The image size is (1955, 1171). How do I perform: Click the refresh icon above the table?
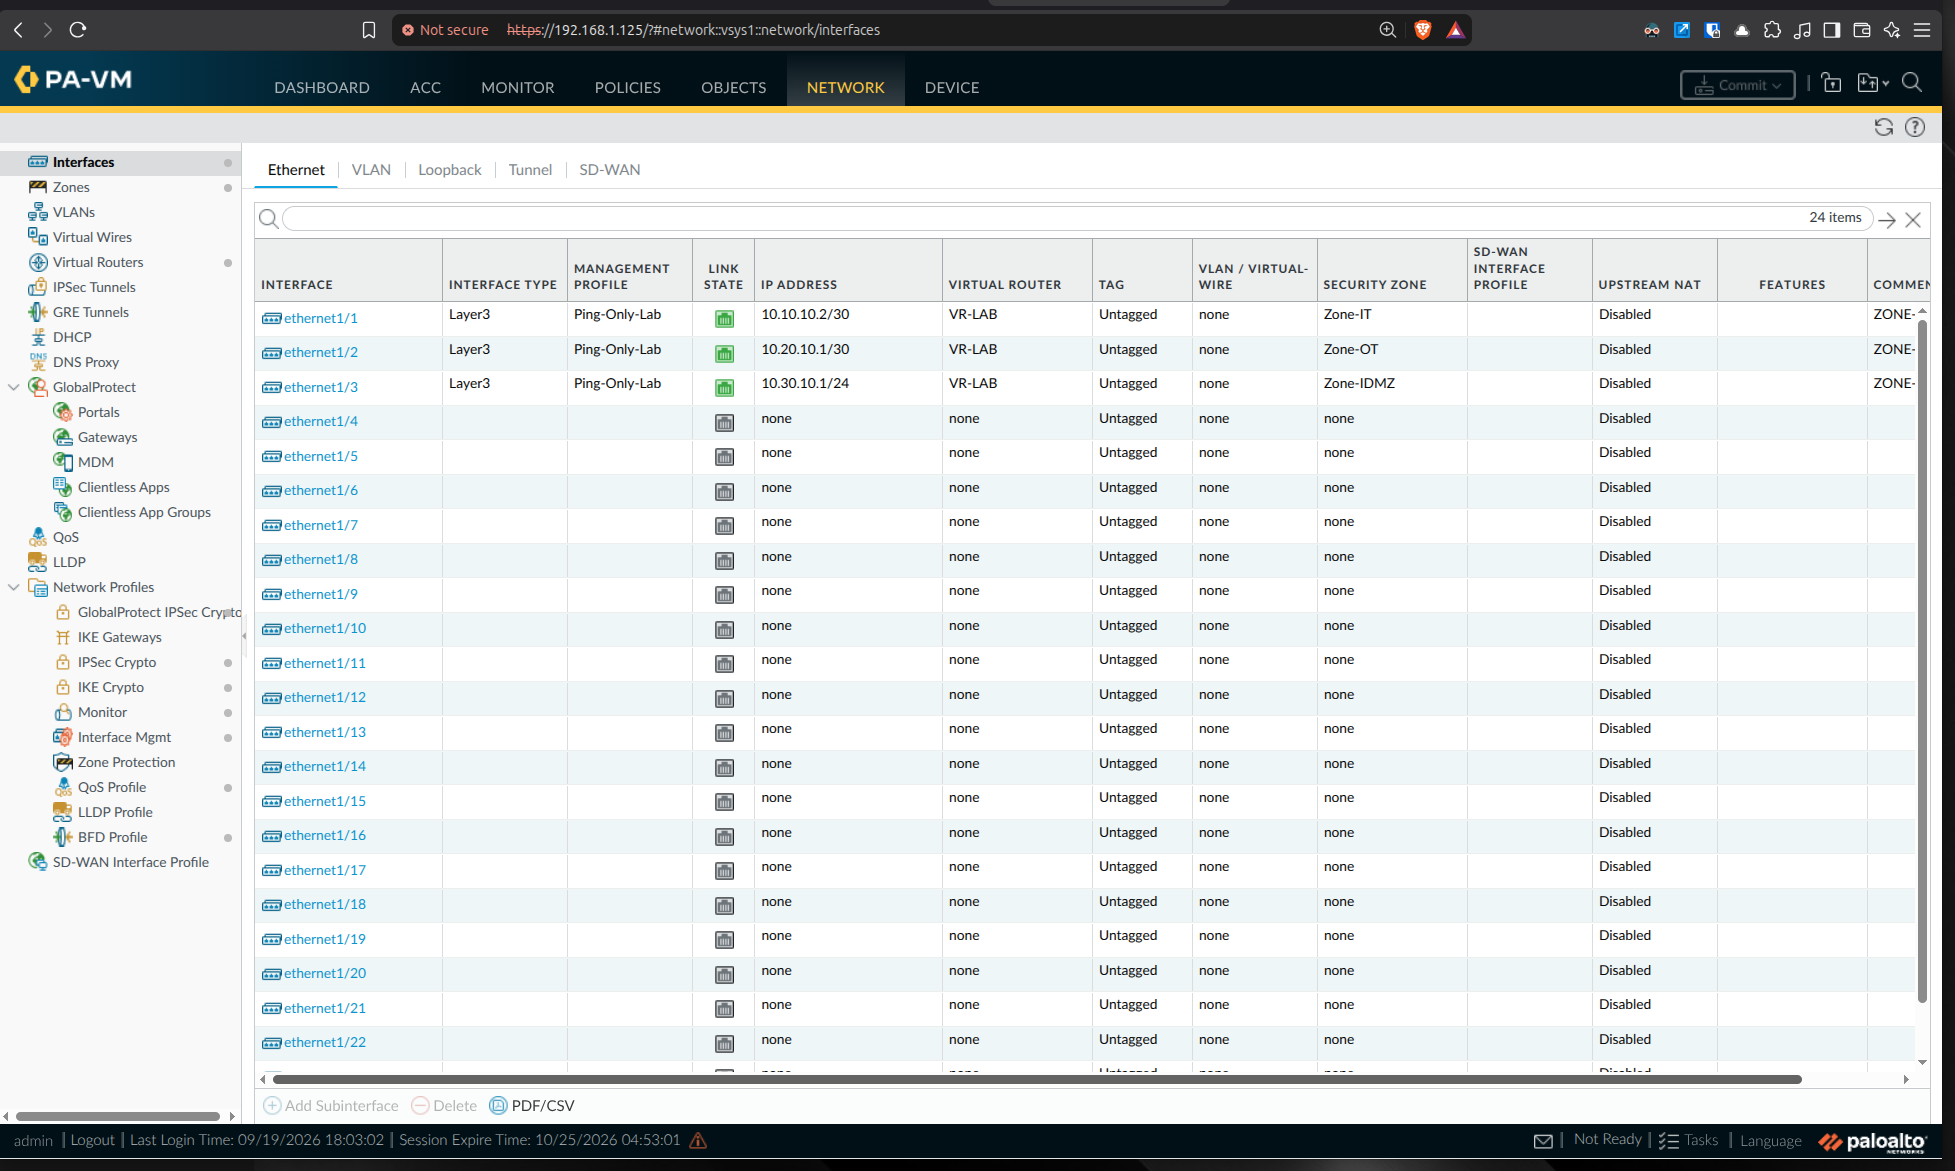pos(1884,127)
